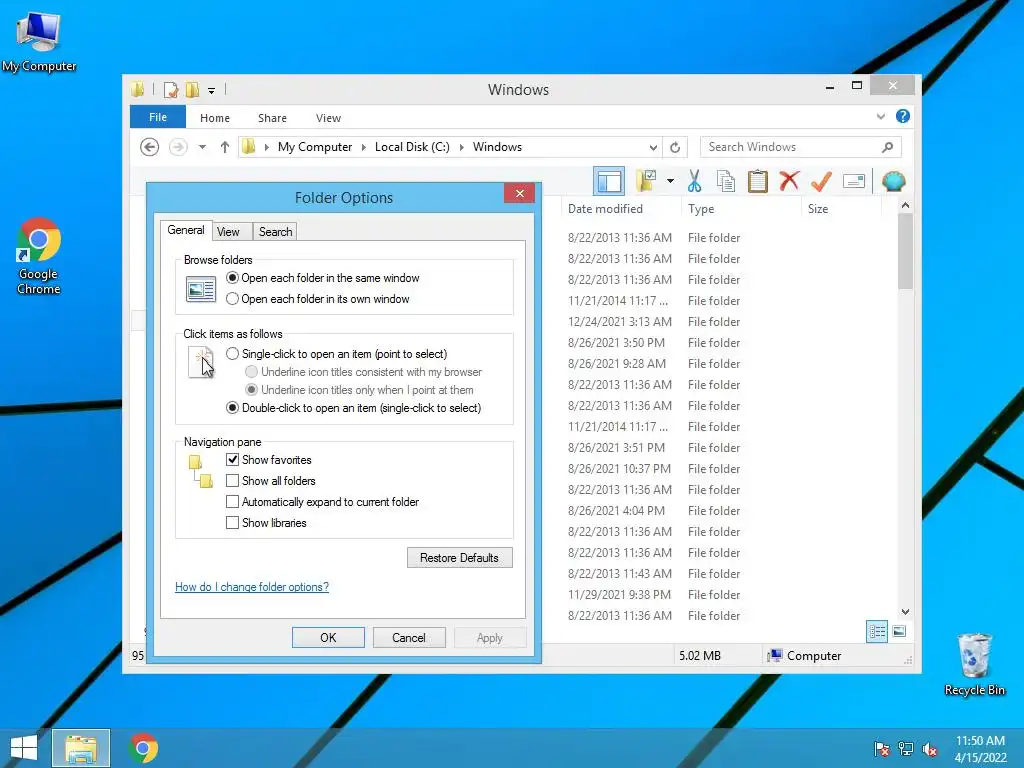The height and width of the screenshot is (768, 1024).
Task: Click Cancel in Folder Options
Action: coord(409,637)
